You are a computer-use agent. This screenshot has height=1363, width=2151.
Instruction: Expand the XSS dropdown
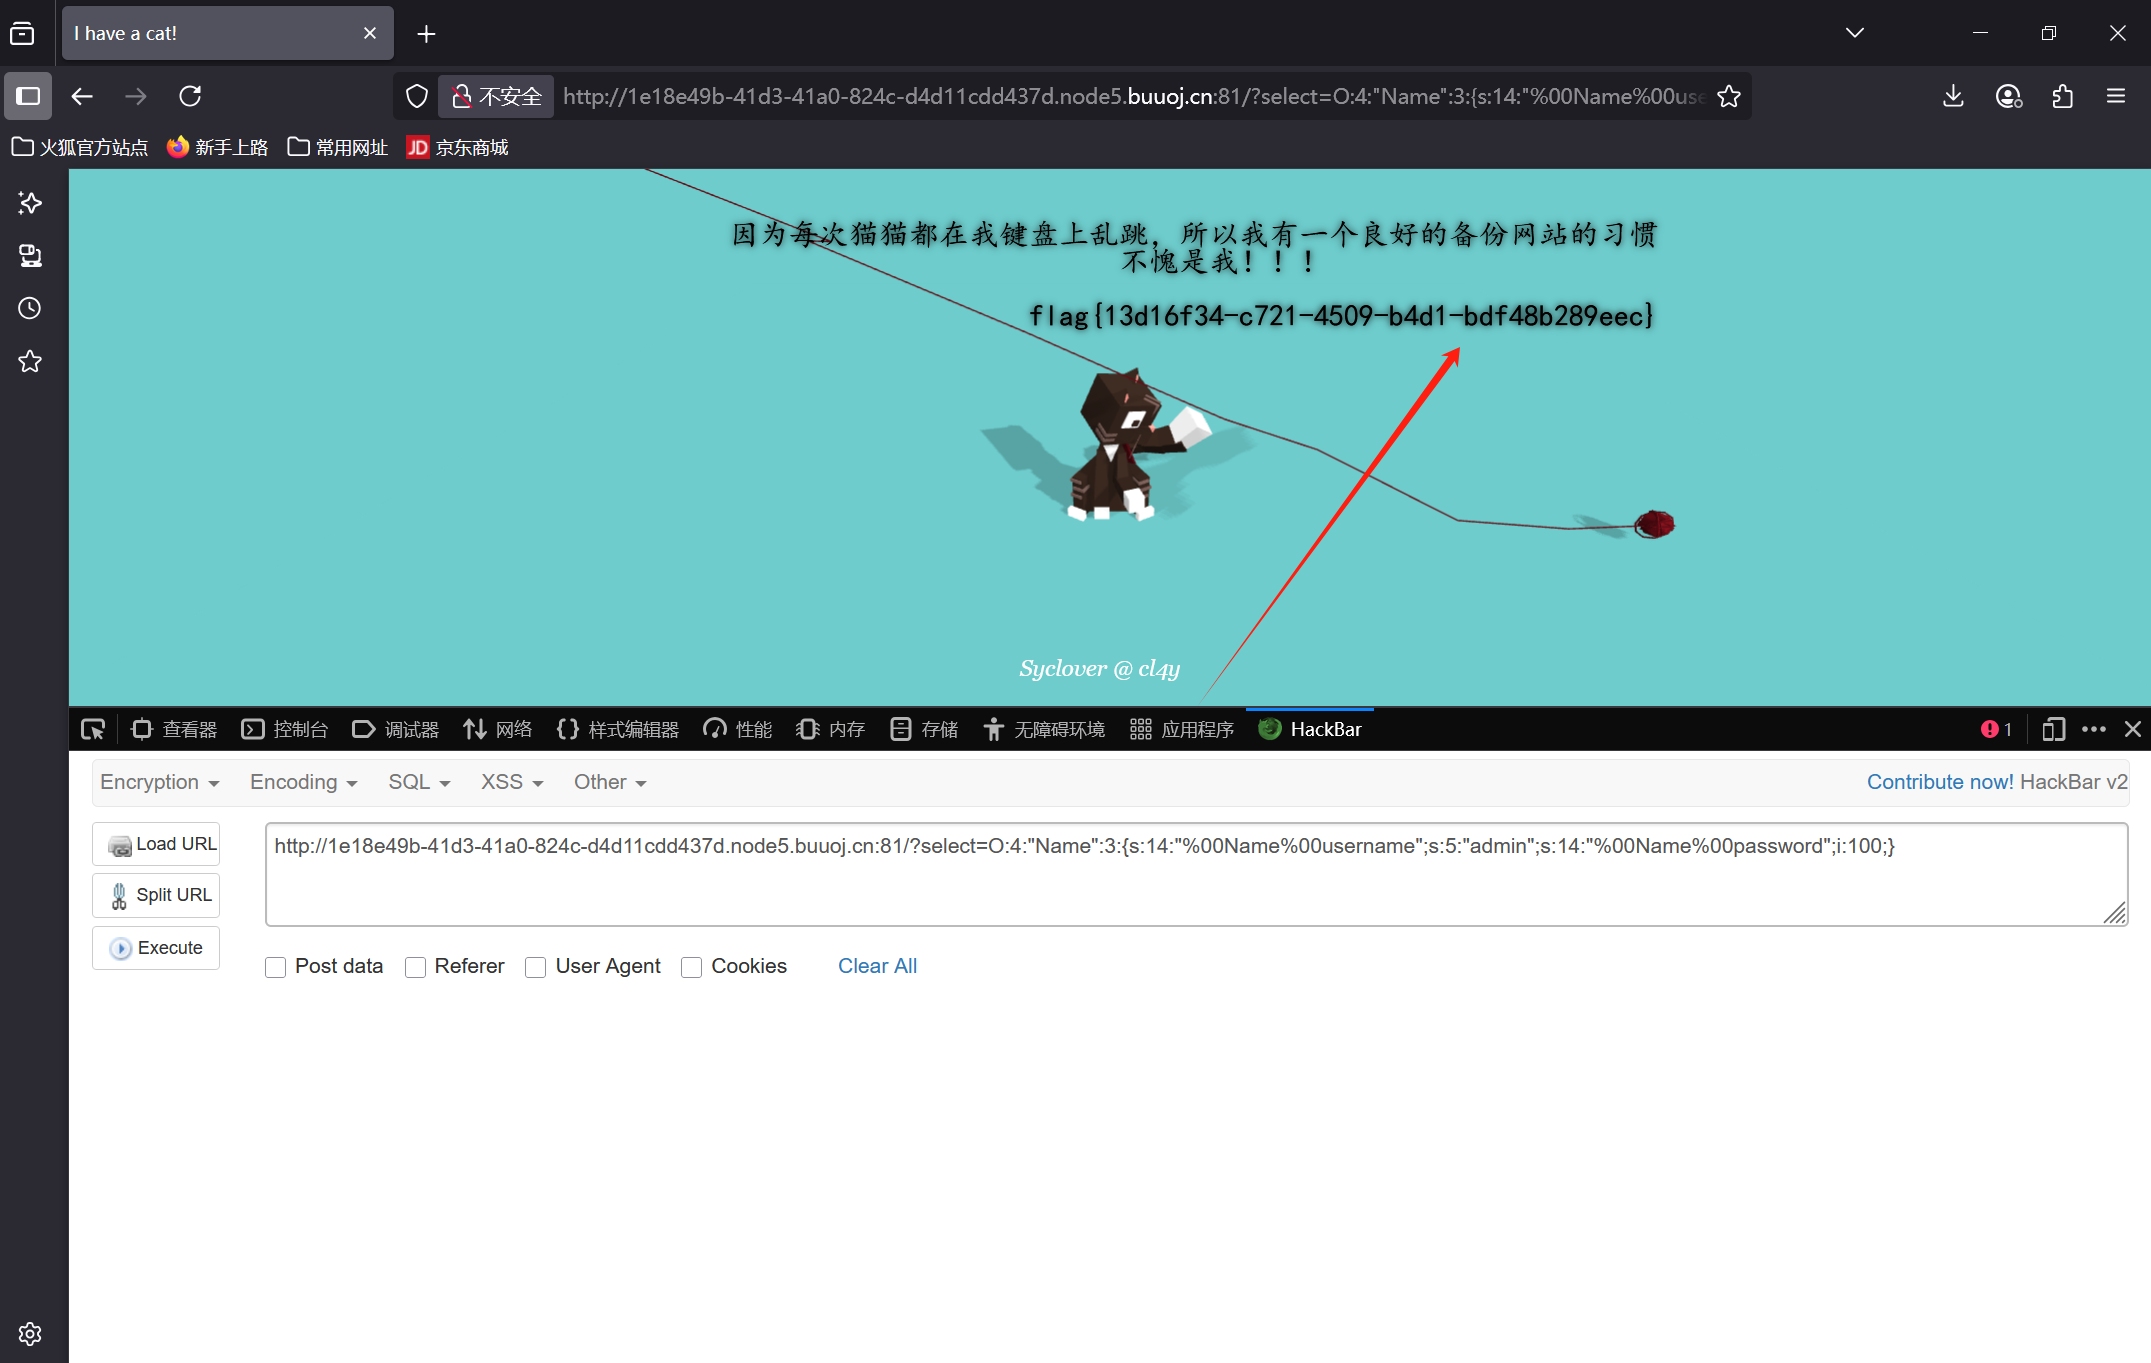coord(512,782)
